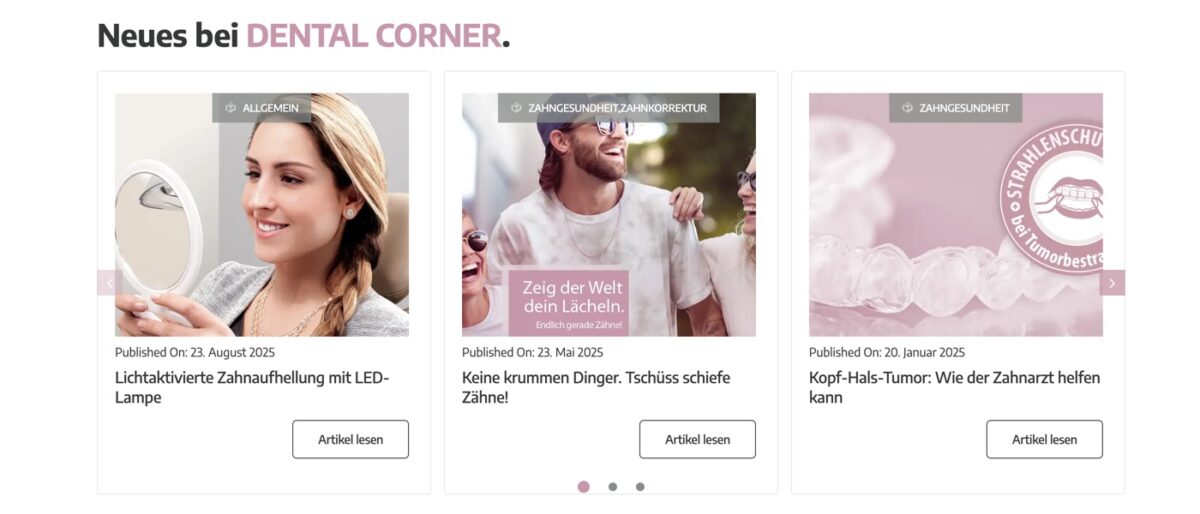
Task: Click the Zahngesundheit tag icon on third card
Action: pos(907,108)
